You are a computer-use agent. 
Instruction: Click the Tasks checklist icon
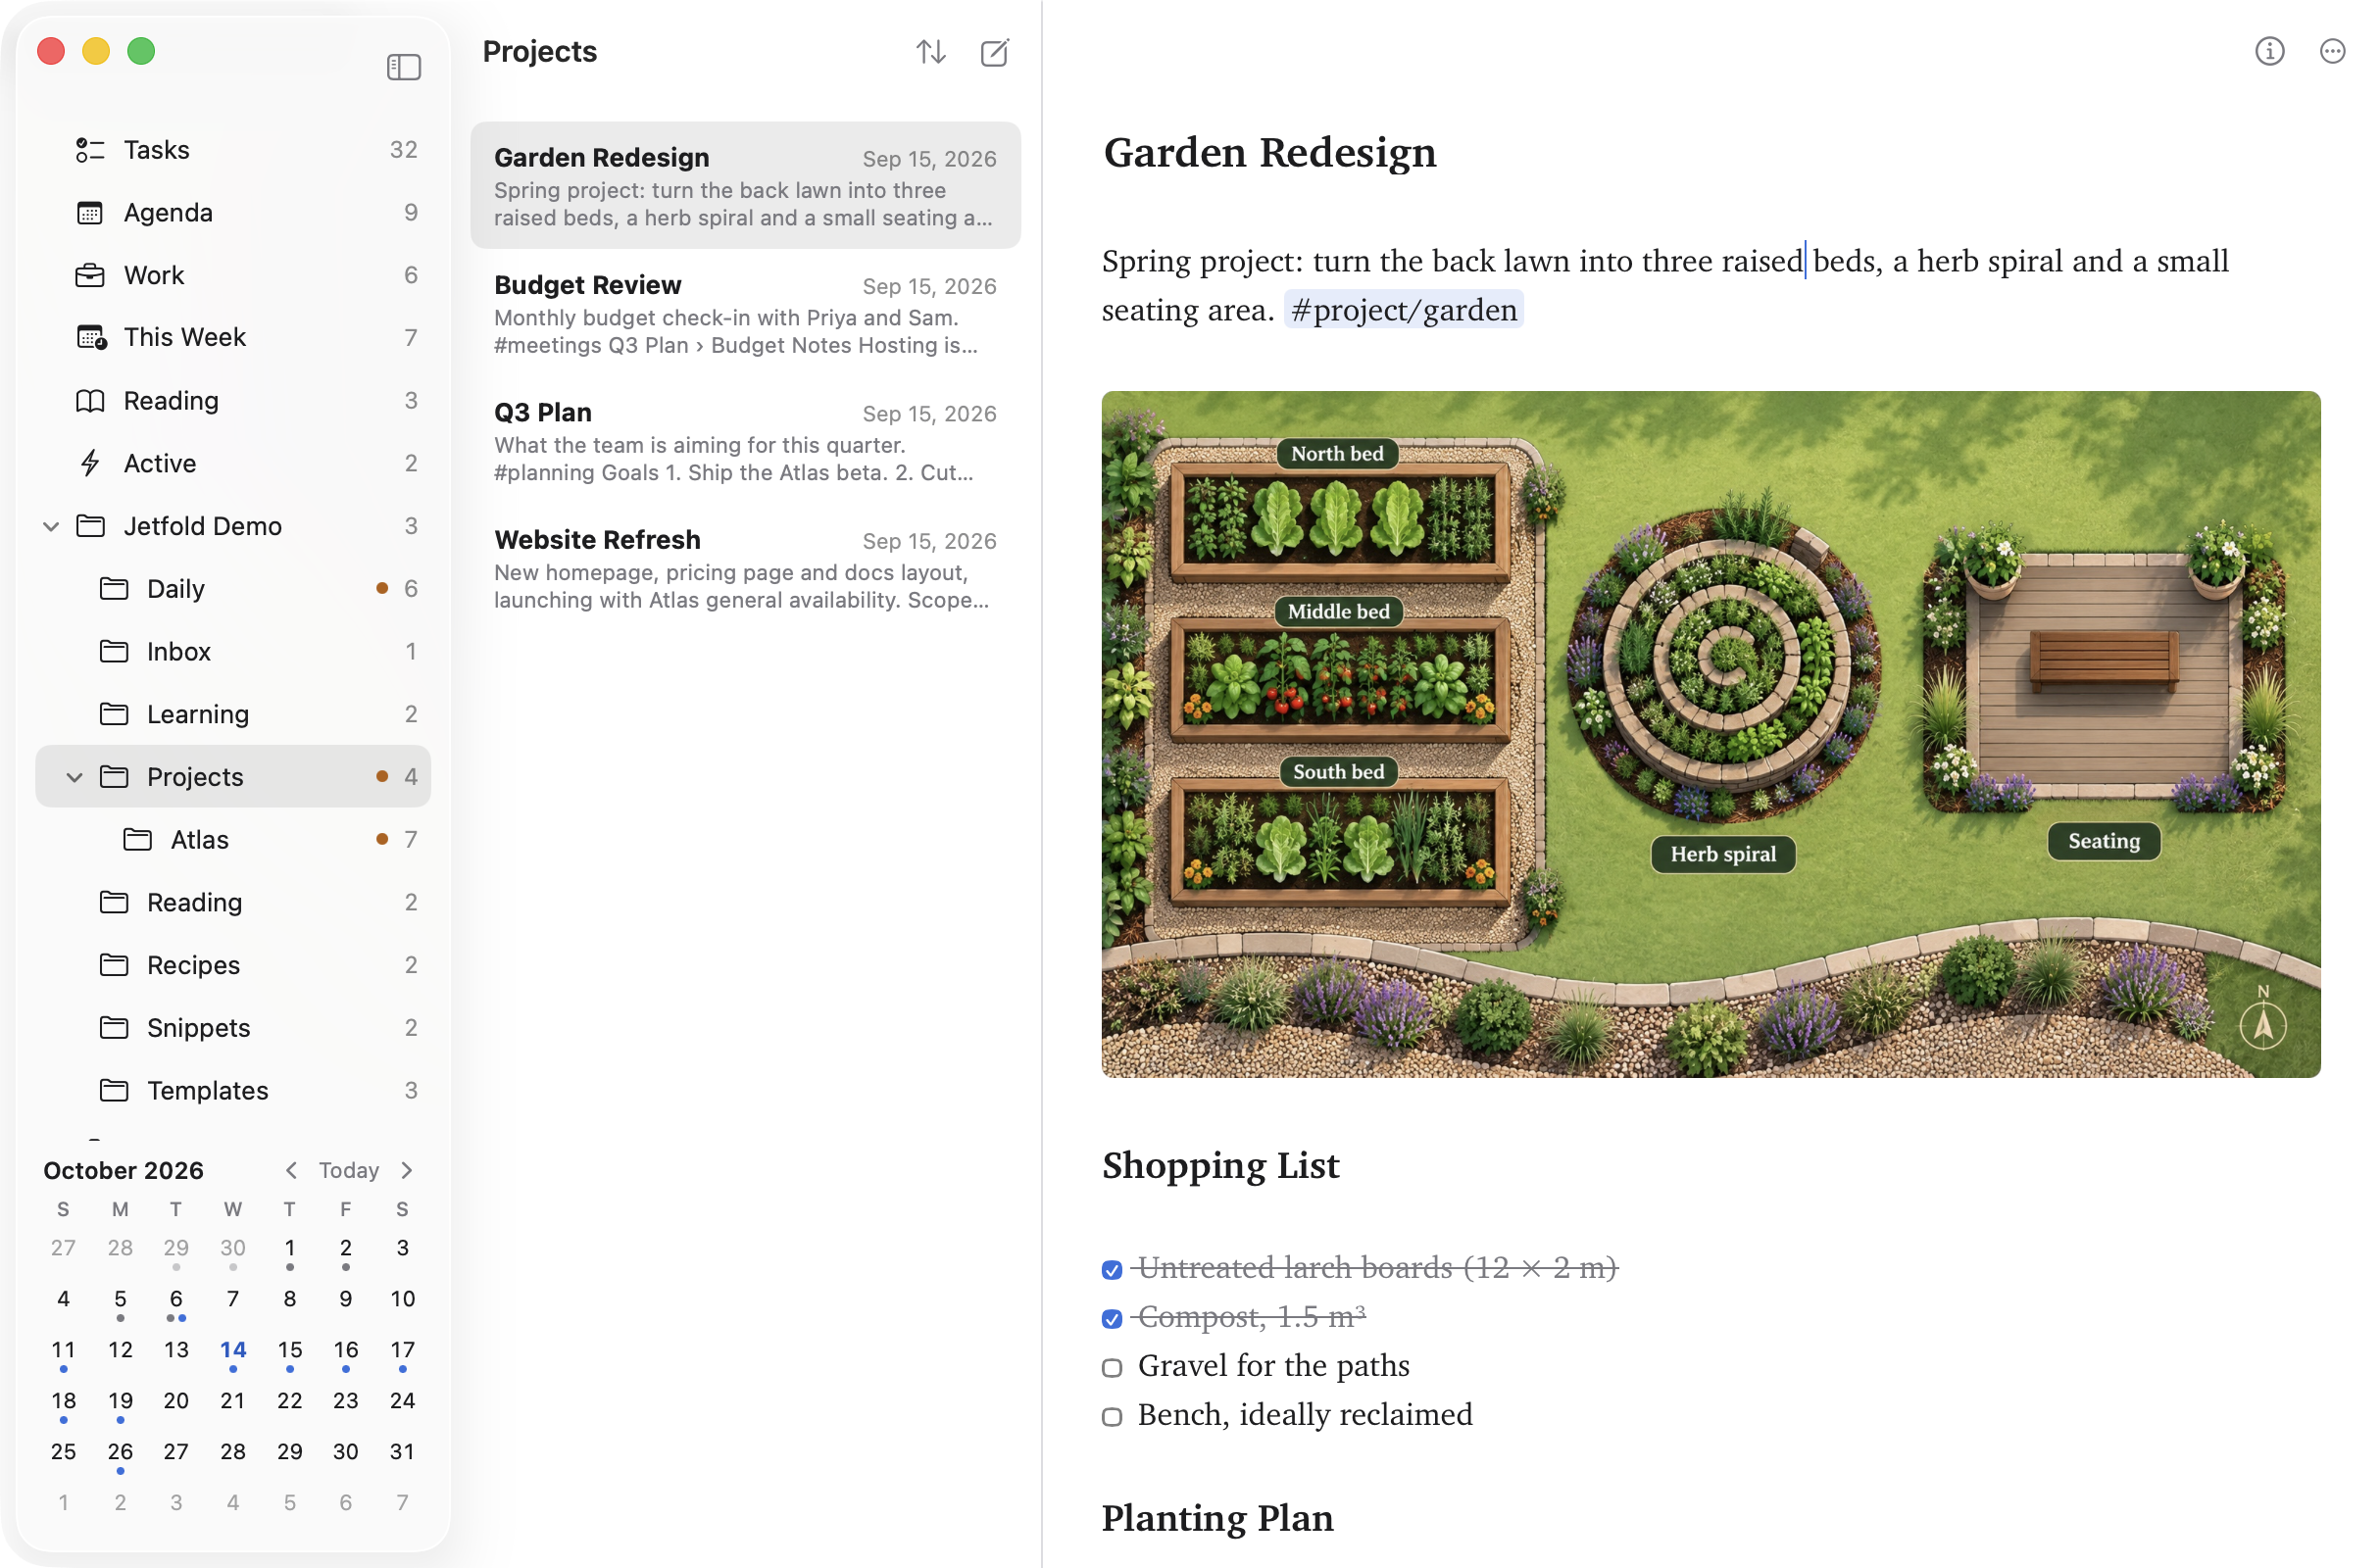tap(90, 150)
